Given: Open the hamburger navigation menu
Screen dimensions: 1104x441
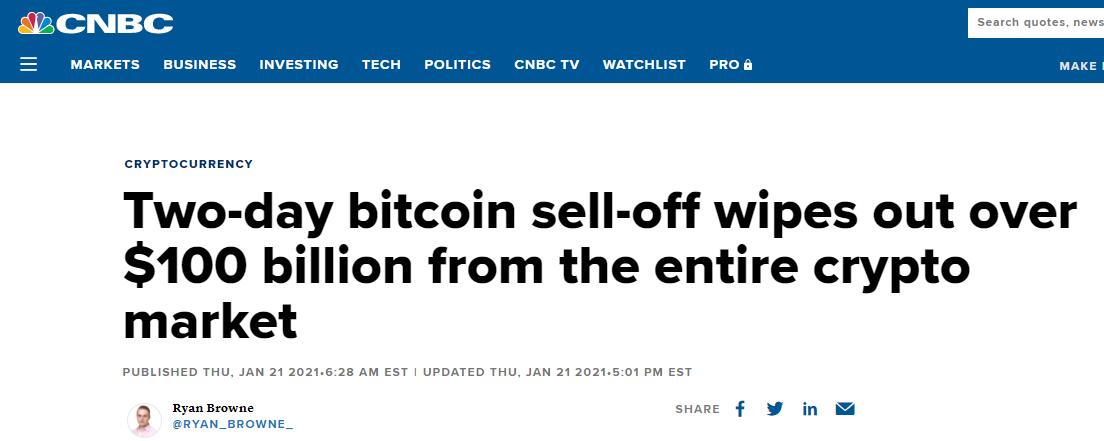Looking at the screenshot, I should [x=28, y=65].
